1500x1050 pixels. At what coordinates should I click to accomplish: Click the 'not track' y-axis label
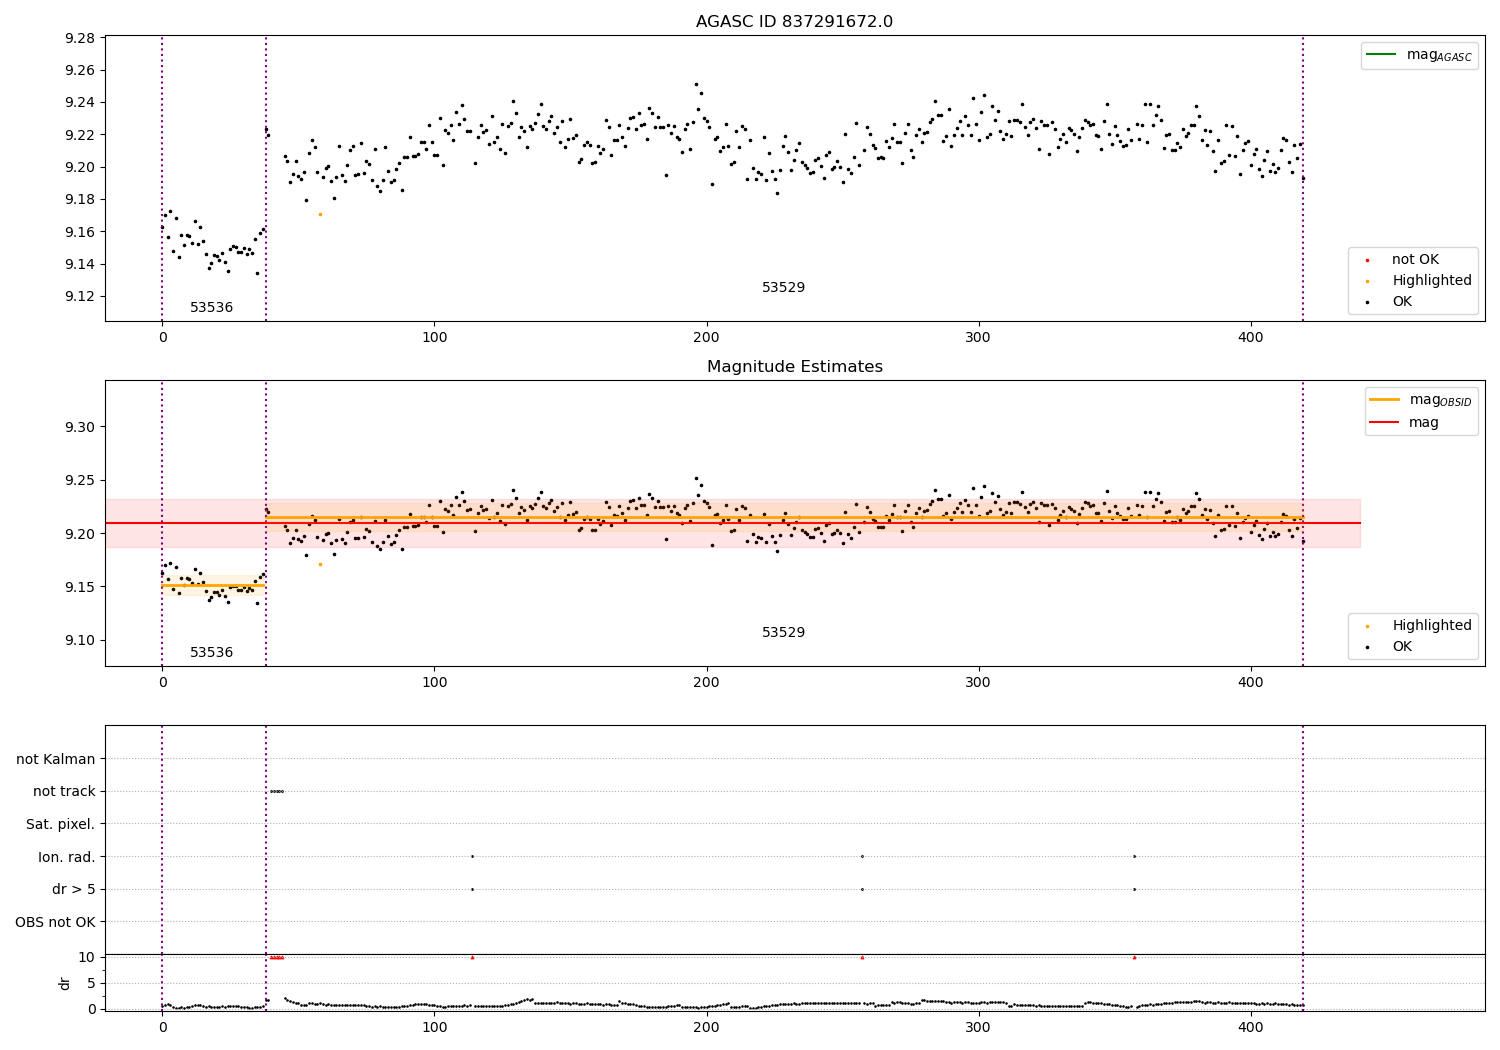point(64,792)
